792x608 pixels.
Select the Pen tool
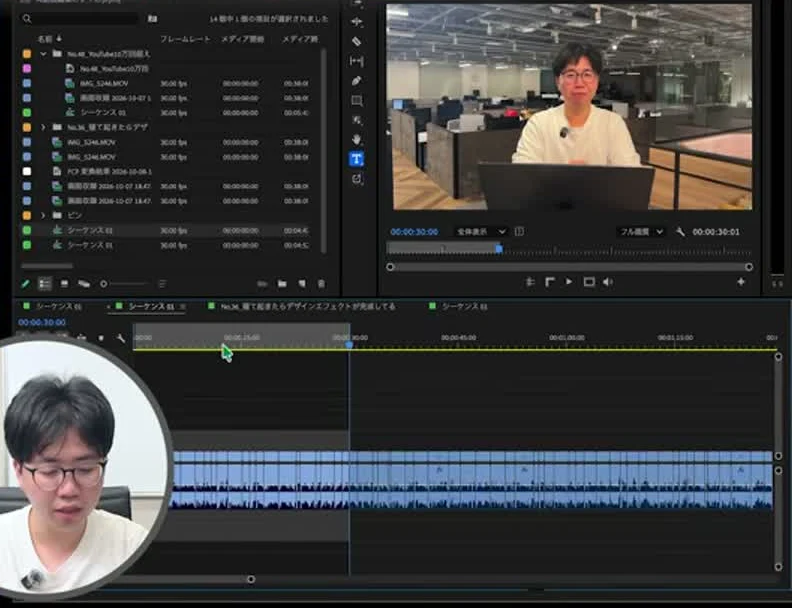(x=357, y=81)
